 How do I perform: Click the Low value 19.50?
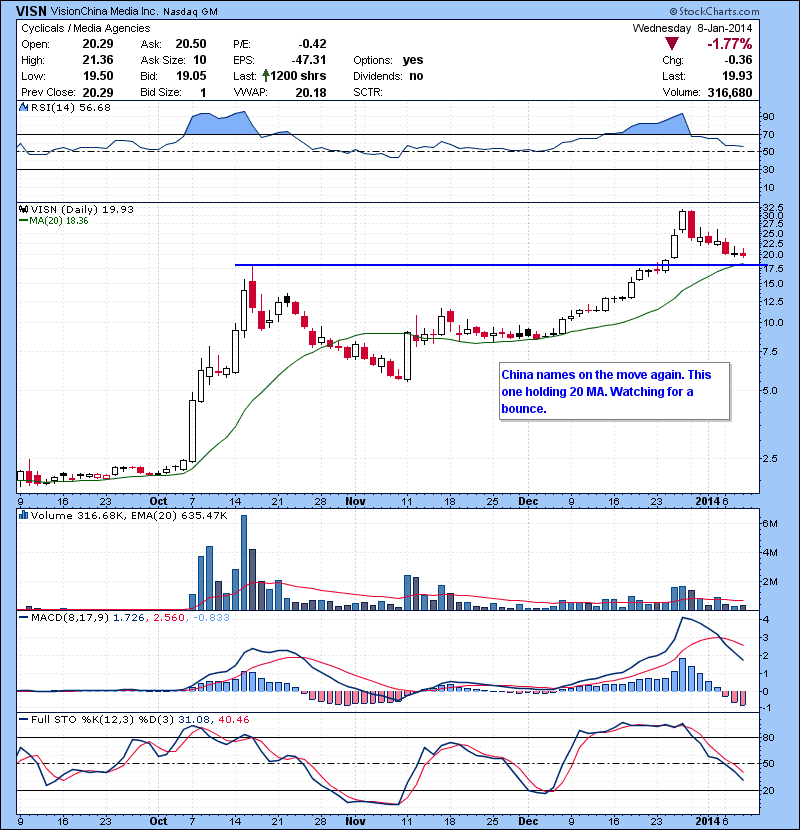point(98,76)
